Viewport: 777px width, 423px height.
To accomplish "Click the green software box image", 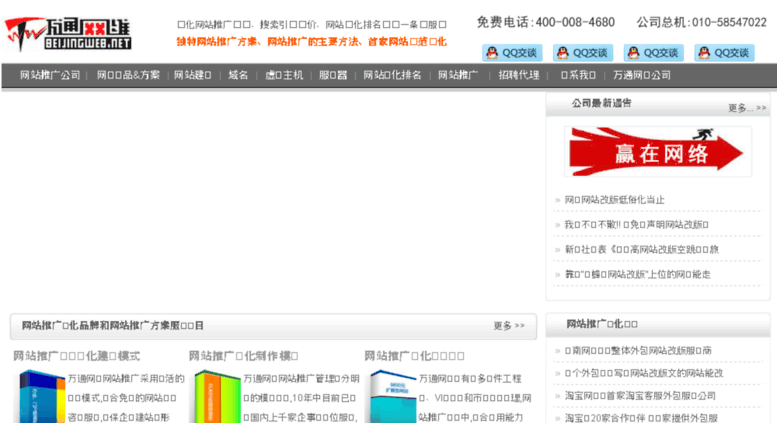I will (x=218, y=397).
